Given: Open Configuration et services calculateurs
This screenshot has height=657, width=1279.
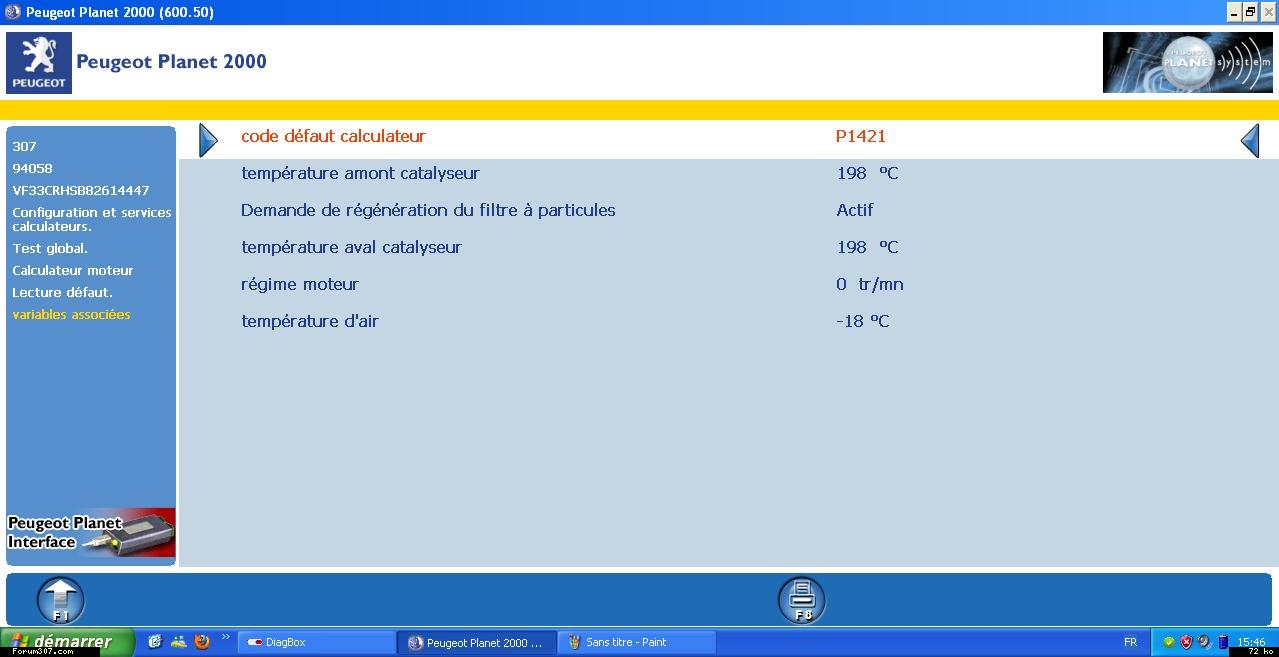Looking at the screenshot, I should 92,219.
